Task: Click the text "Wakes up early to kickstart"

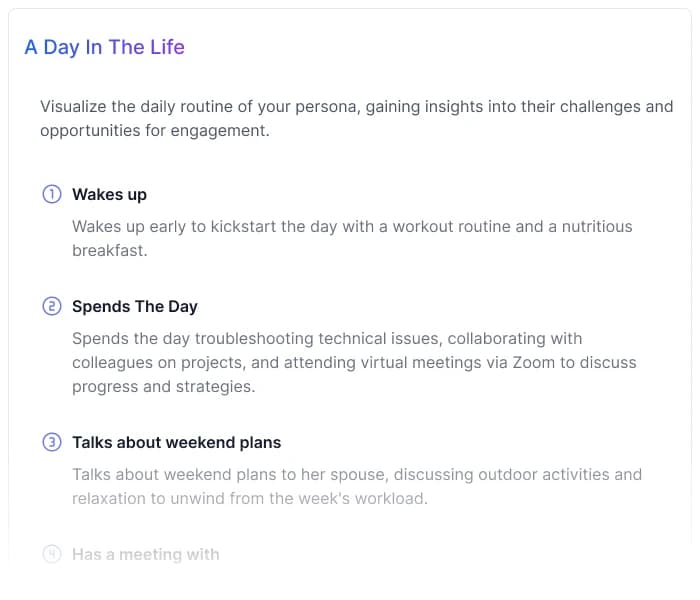Action: (170, 226)
